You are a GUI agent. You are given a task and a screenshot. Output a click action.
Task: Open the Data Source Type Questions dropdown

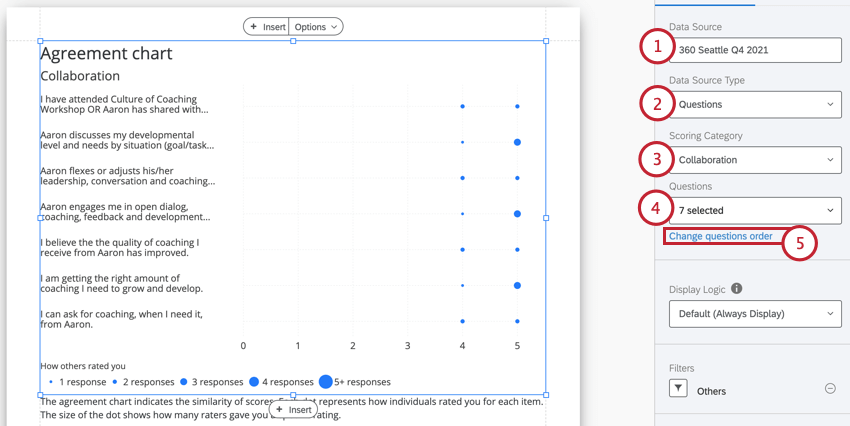(x=755, y=105)
